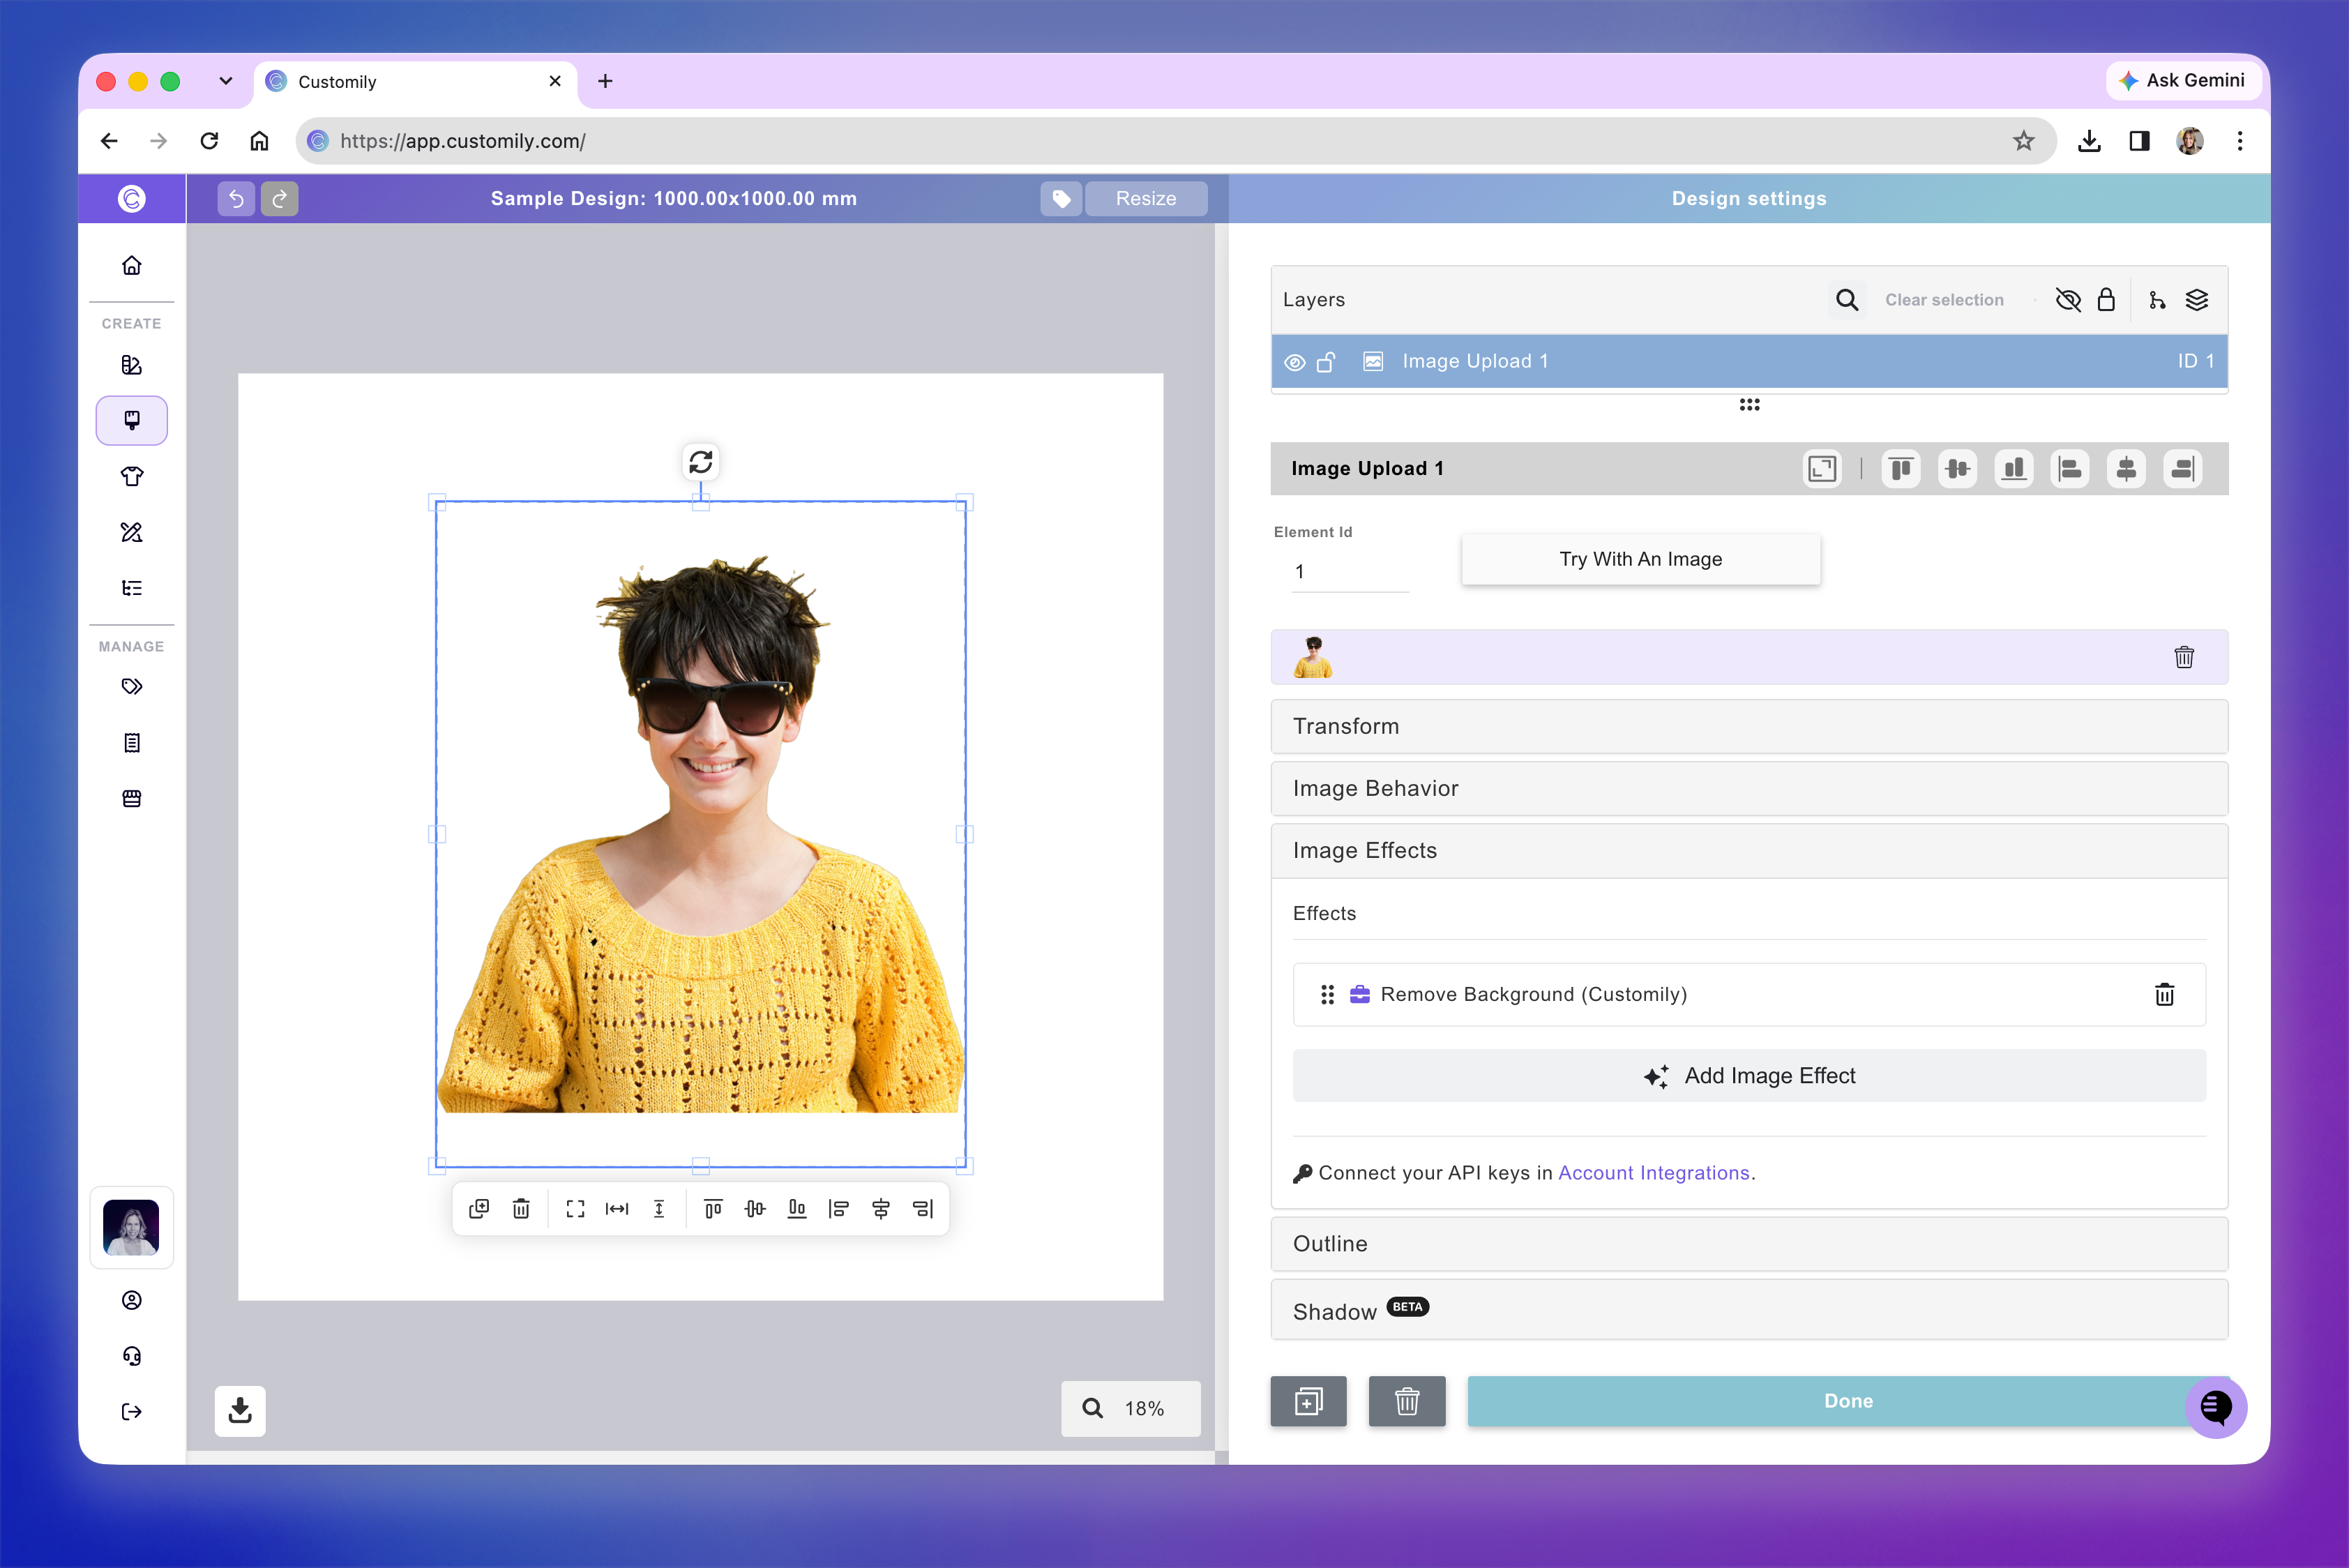Viewport: 2349px width, 1568px height.
Task: Align center horizontally in the Image Upload 1 header
Action: (2126, 468)
